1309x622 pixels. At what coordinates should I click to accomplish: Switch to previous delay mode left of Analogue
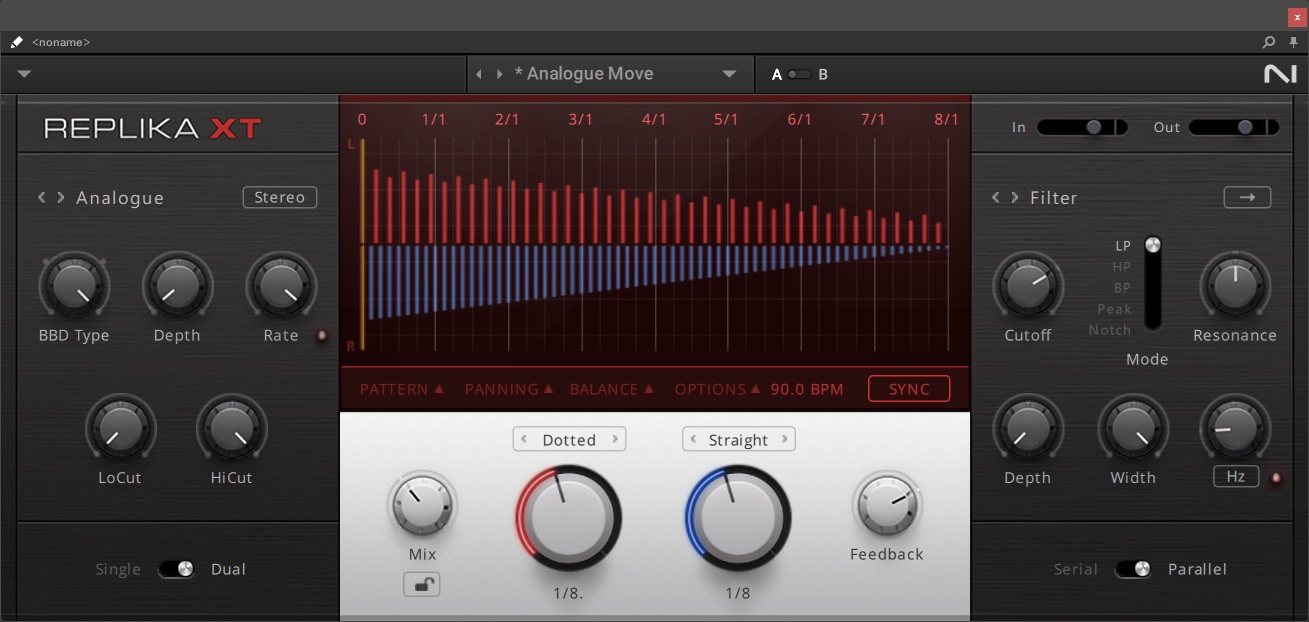coord(42,198)
